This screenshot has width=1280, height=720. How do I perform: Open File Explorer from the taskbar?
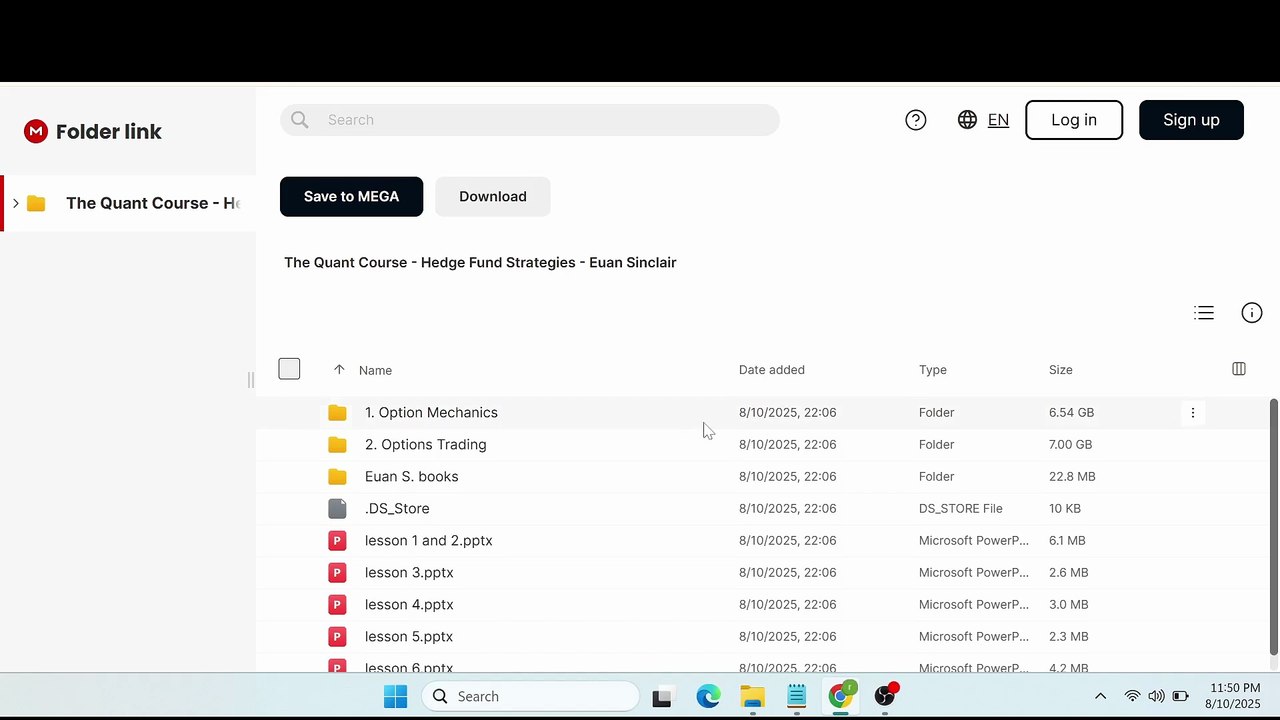coord(752,696)
